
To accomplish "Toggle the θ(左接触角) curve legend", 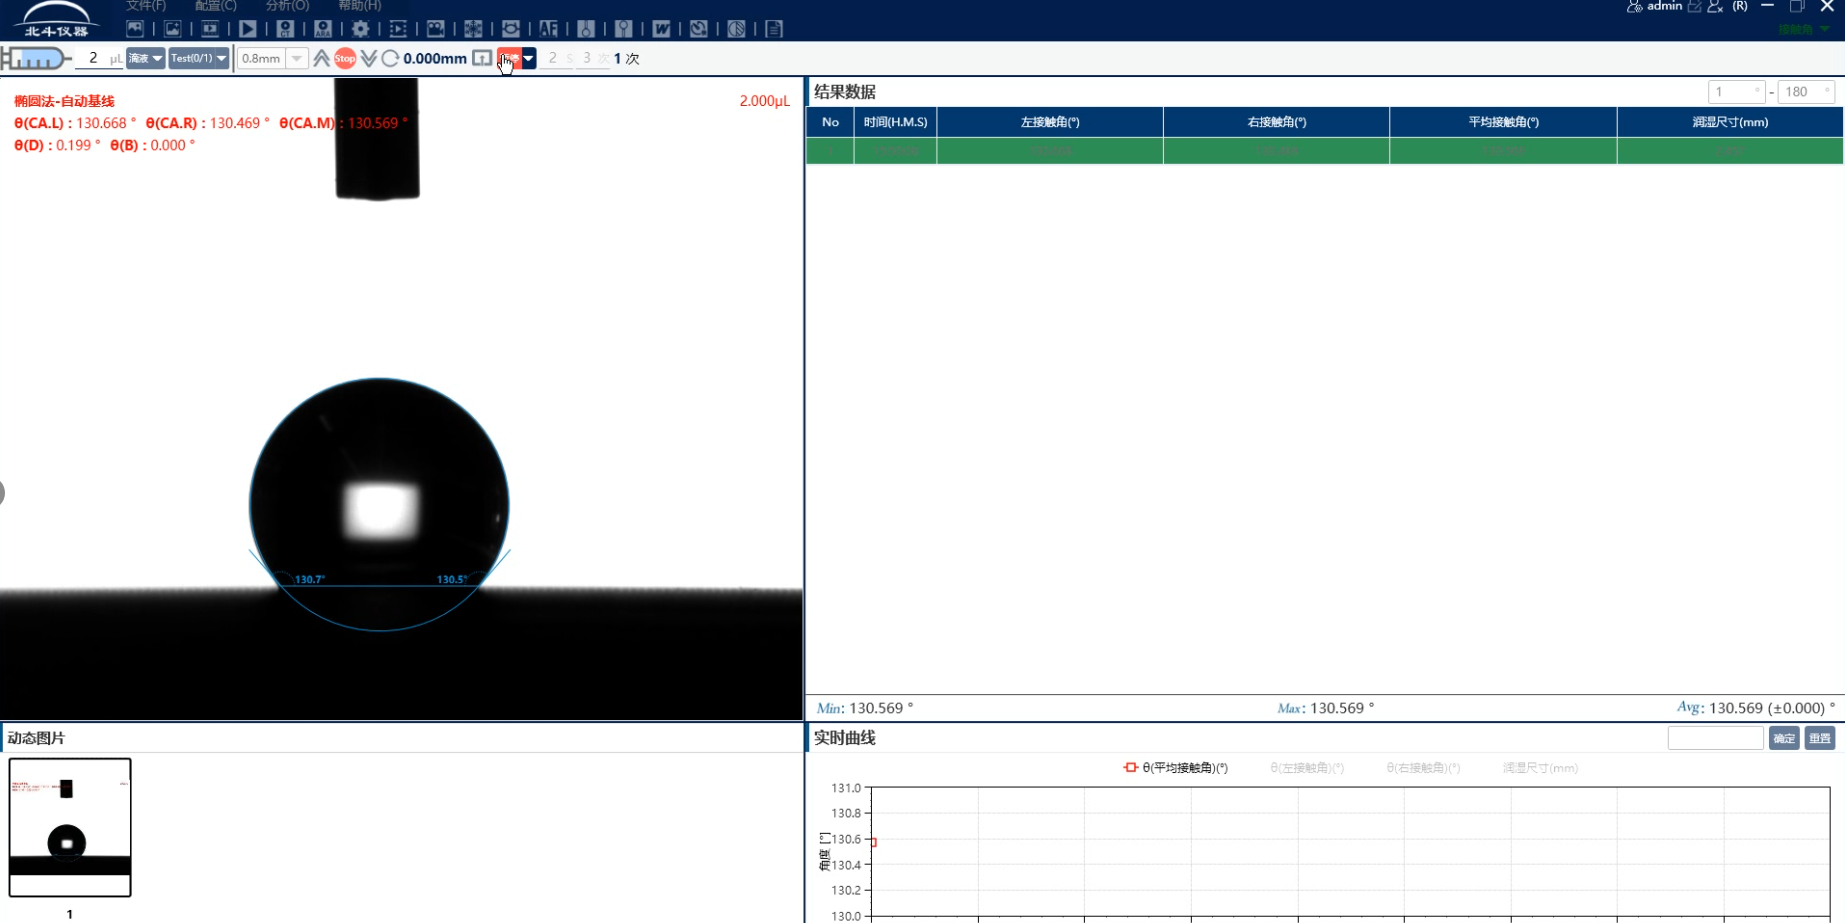I will [x=1306, y=768].
